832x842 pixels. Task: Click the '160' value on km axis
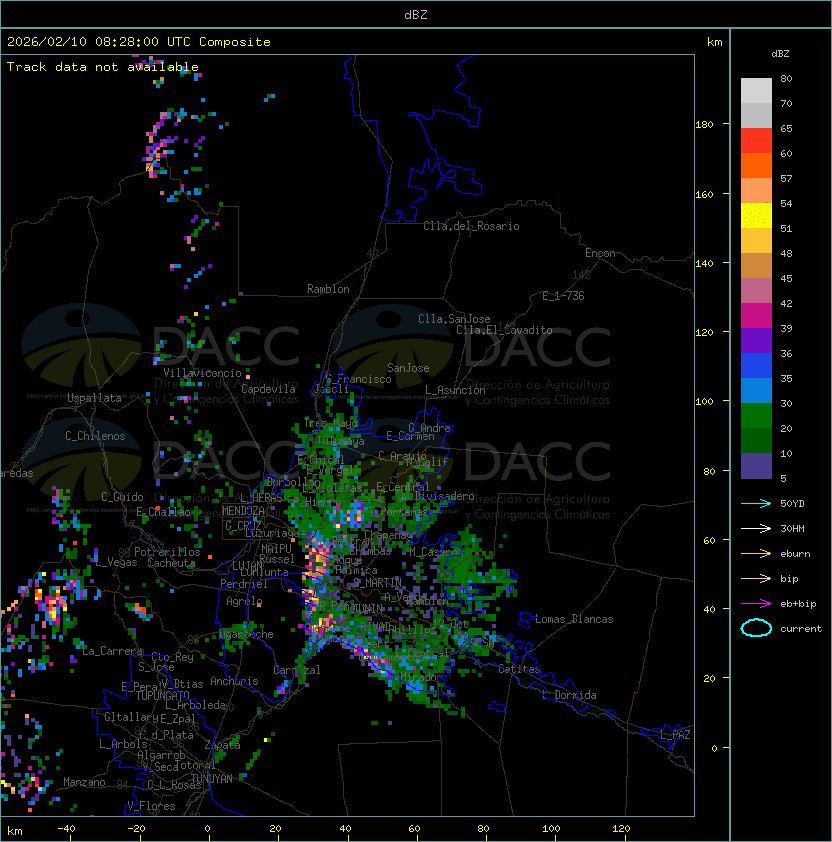click(x=704, y=194)
